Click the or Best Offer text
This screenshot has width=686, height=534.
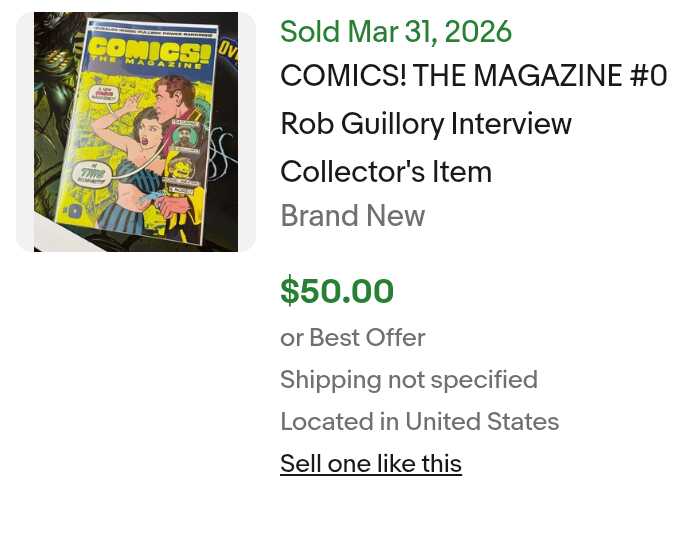pyautogui.click(x=353, y=338)
